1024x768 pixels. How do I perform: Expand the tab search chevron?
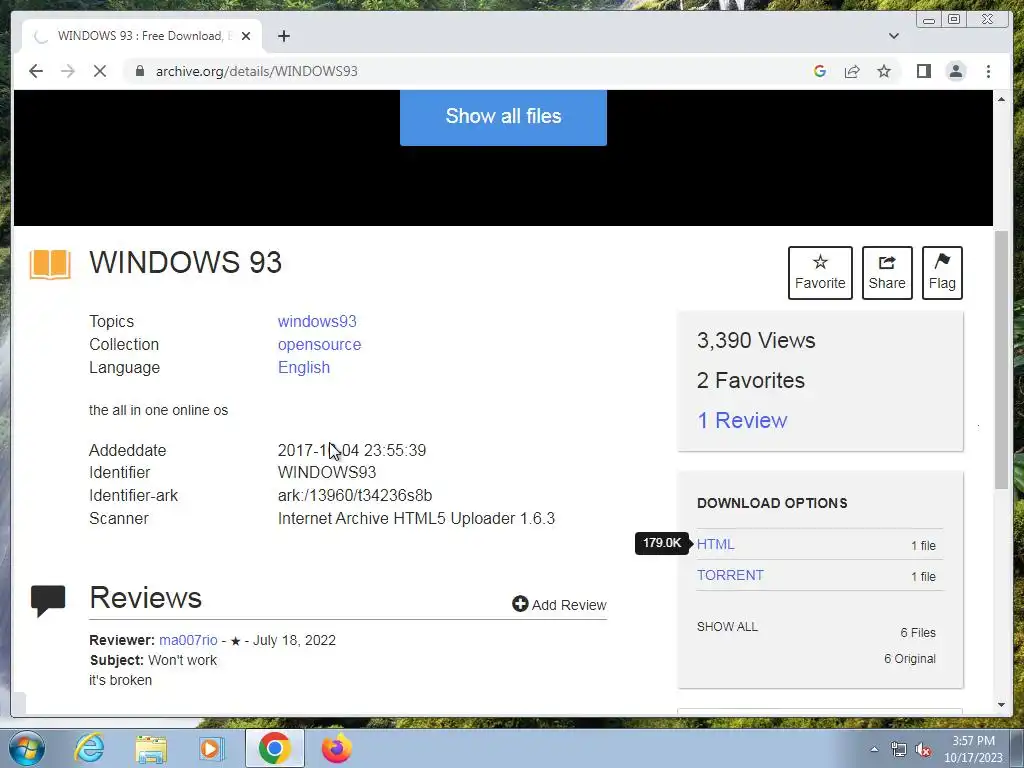click(893, 36)
